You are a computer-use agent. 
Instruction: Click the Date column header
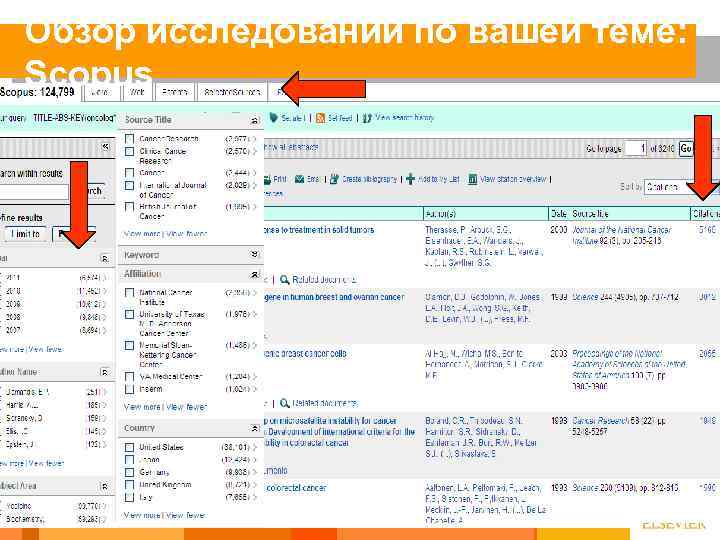coord(558,214)
